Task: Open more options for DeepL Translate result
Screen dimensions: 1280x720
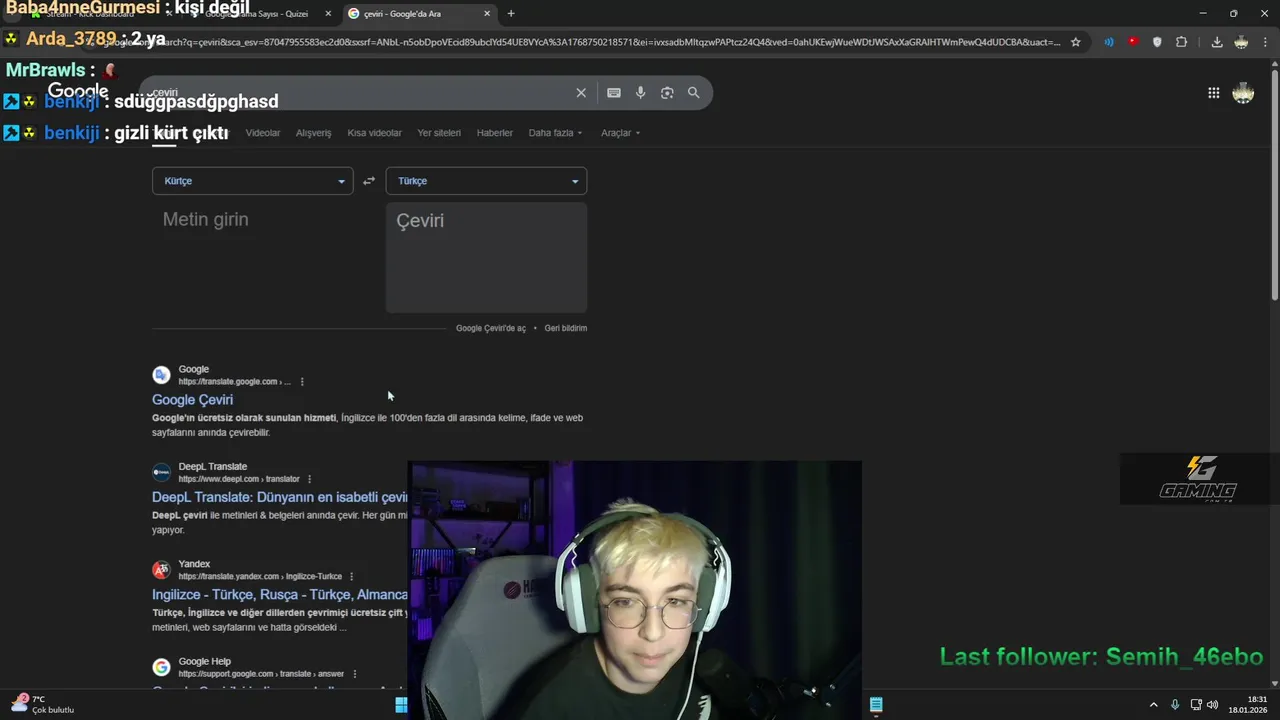Action: click(310, 479)
